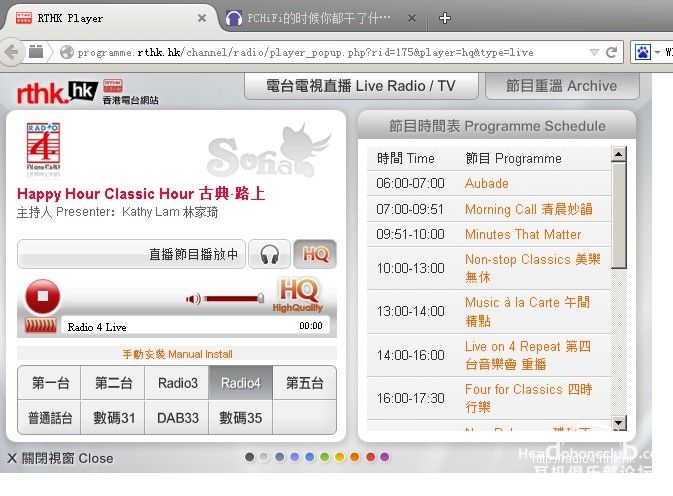Image resolution: width=673 pixels, height=496 pixels.
Task: Mute using the speaker volume icon
Action: tap(193, 299)
